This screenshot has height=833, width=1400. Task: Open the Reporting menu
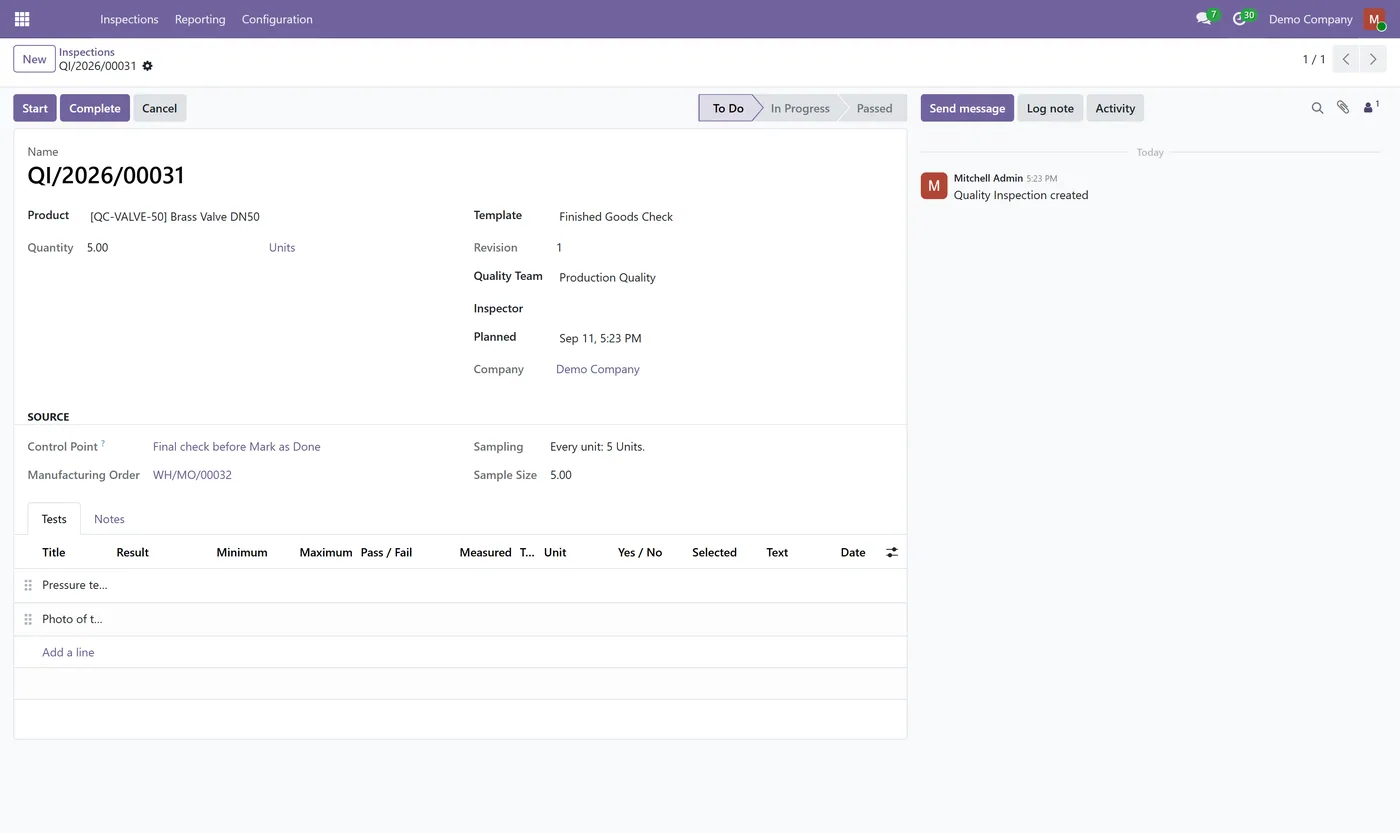(200, 19)
